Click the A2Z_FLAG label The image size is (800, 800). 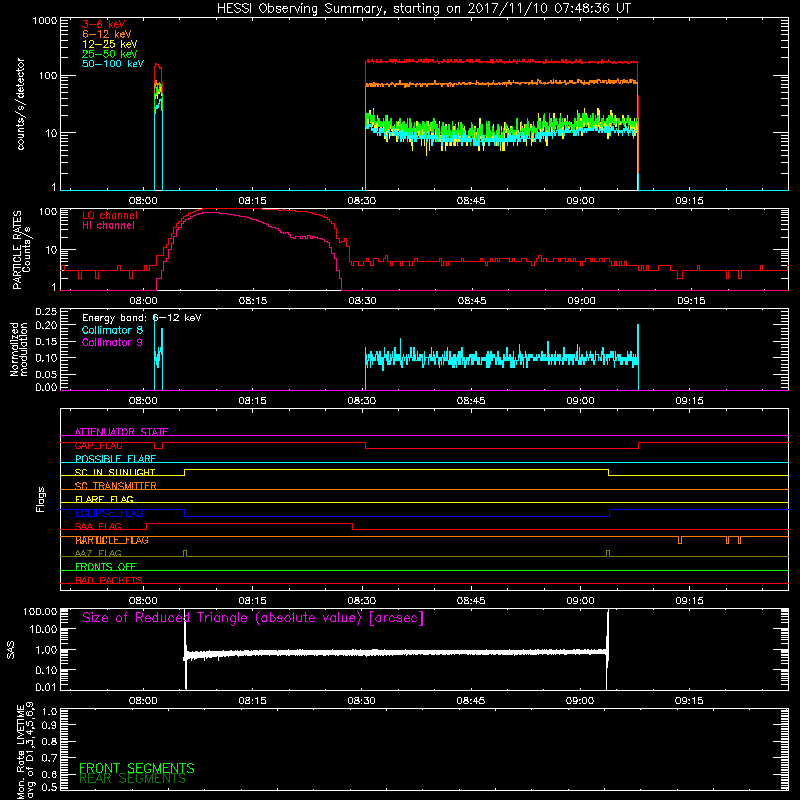(x=98, y=553)
